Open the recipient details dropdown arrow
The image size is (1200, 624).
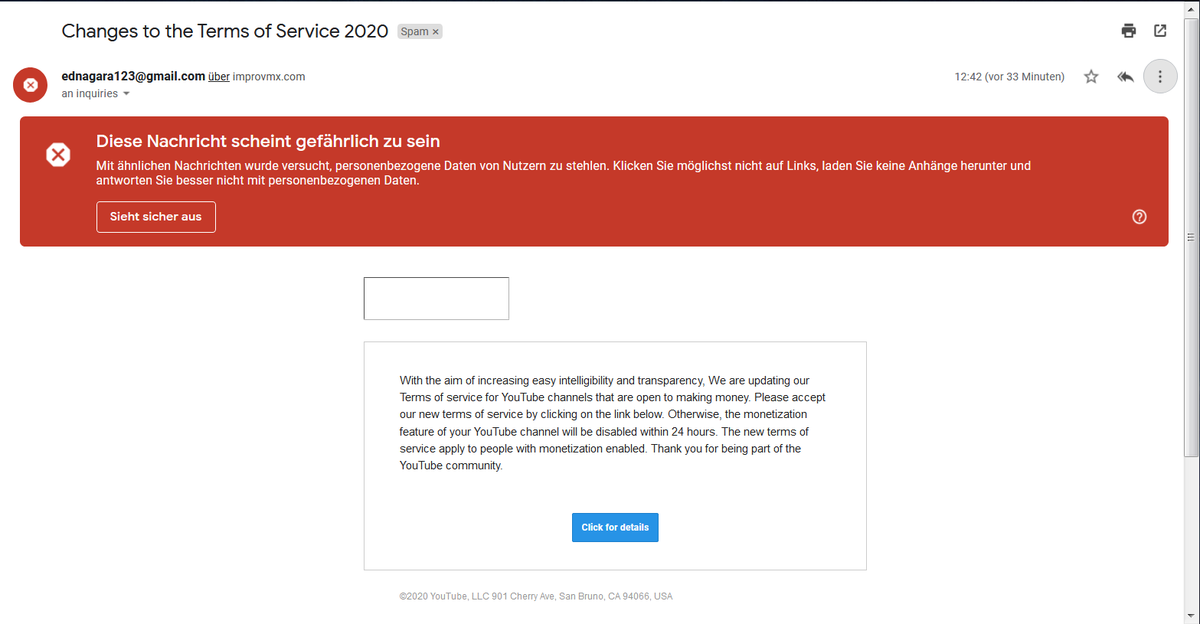(x=127, y=93)
